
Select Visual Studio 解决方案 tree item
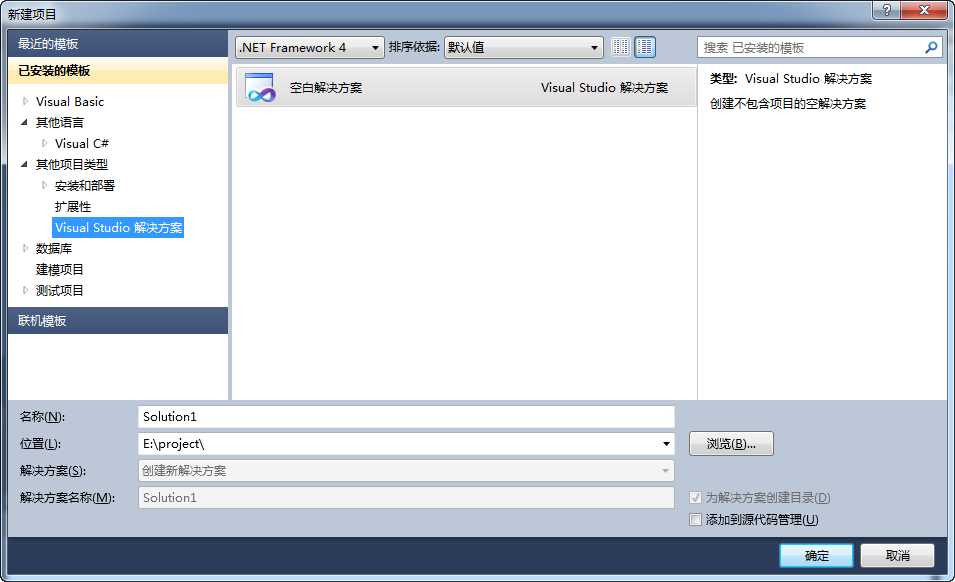118,228
